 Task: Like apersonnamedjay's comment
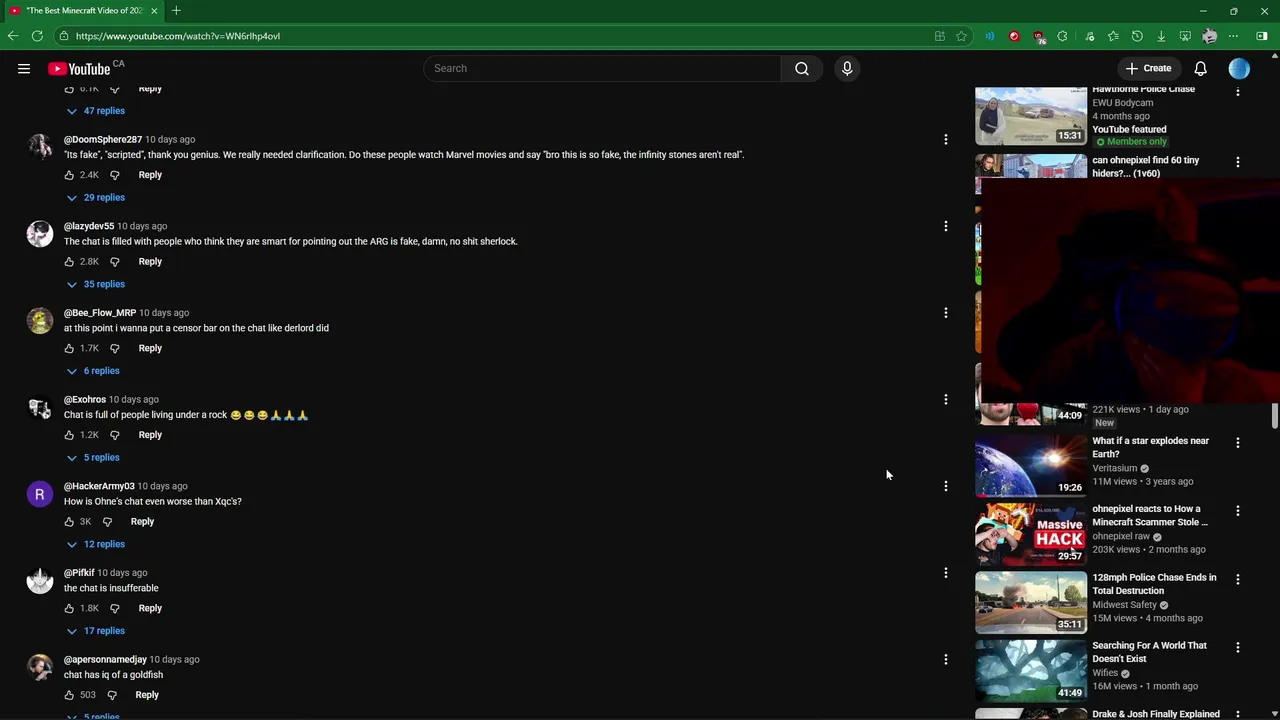[69, 695]
